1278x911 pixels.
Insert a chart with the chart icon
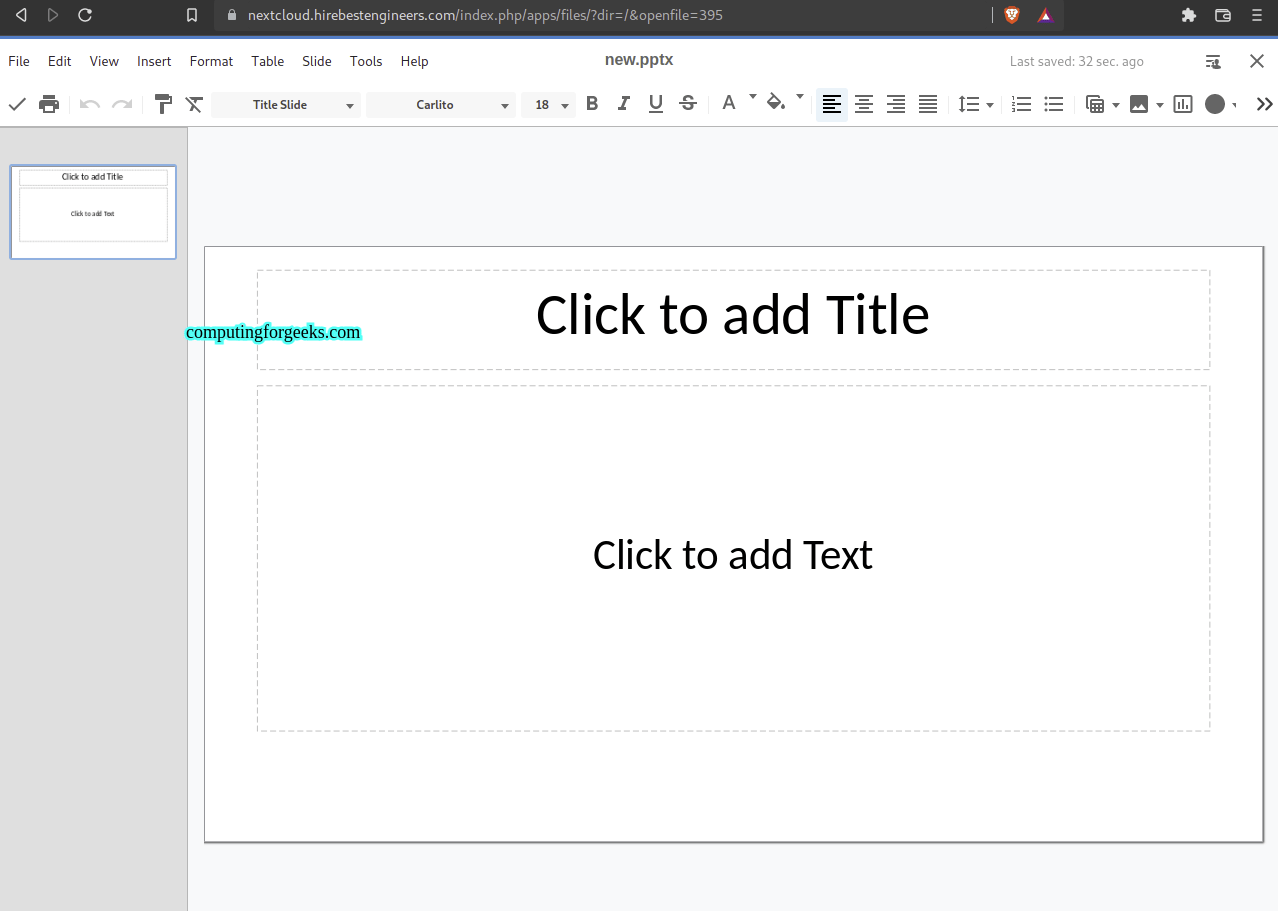(x=1182, y=104)
